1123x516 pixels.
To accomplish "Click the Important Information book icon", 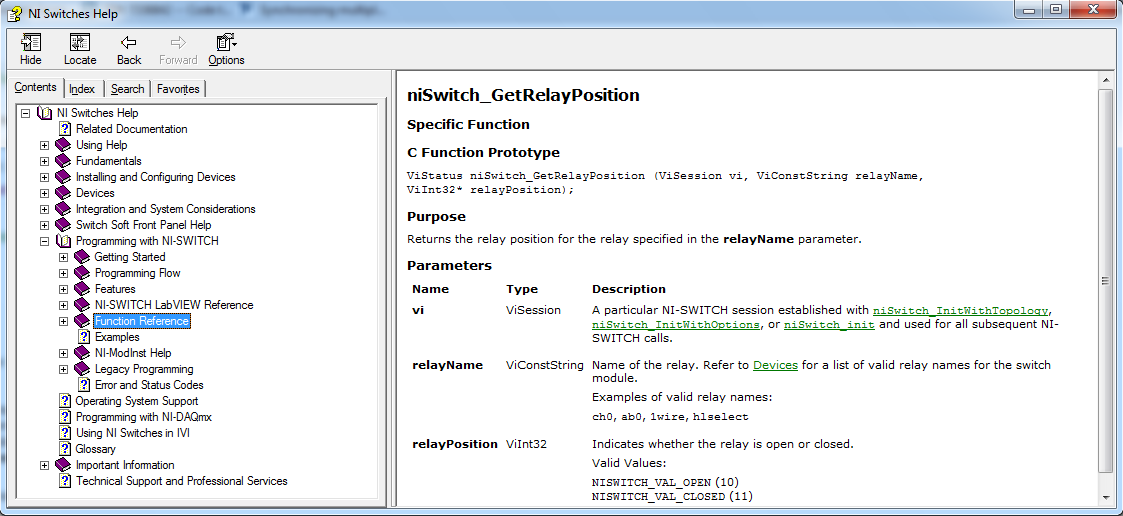I will click(63, 465).
